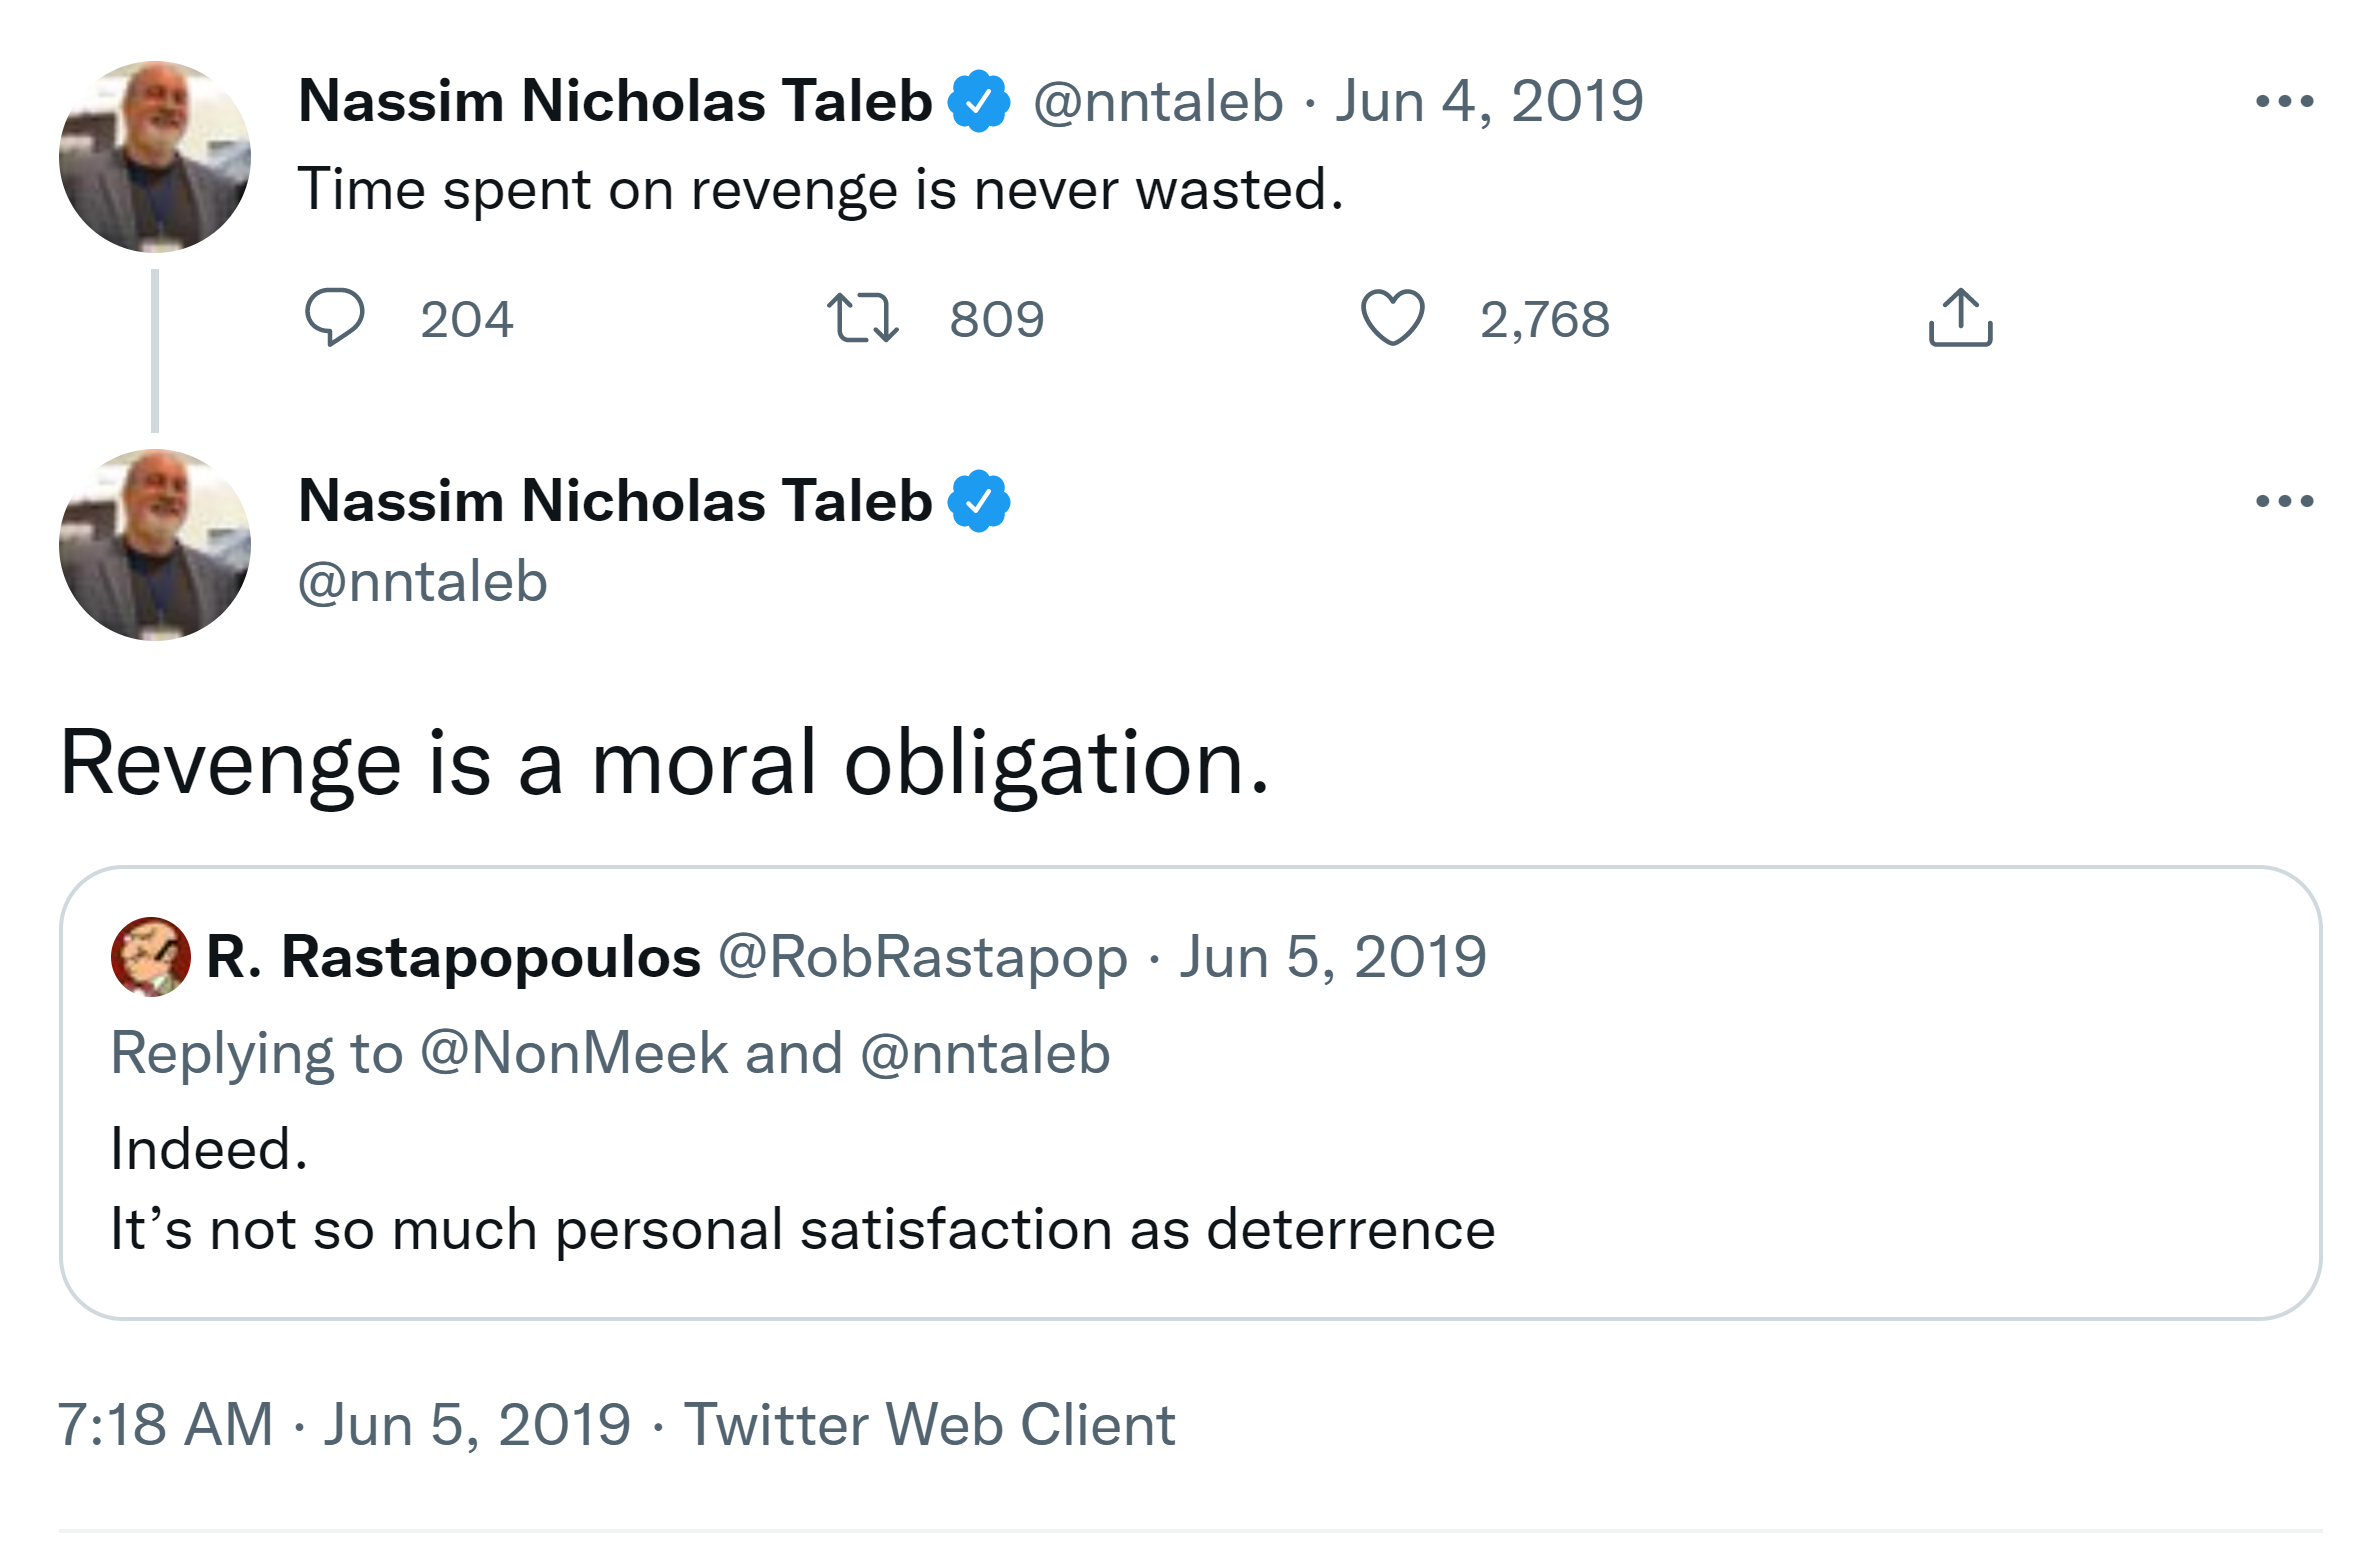
Task: Click the reply speech bubble icon
Action: [x=334, y=318]
